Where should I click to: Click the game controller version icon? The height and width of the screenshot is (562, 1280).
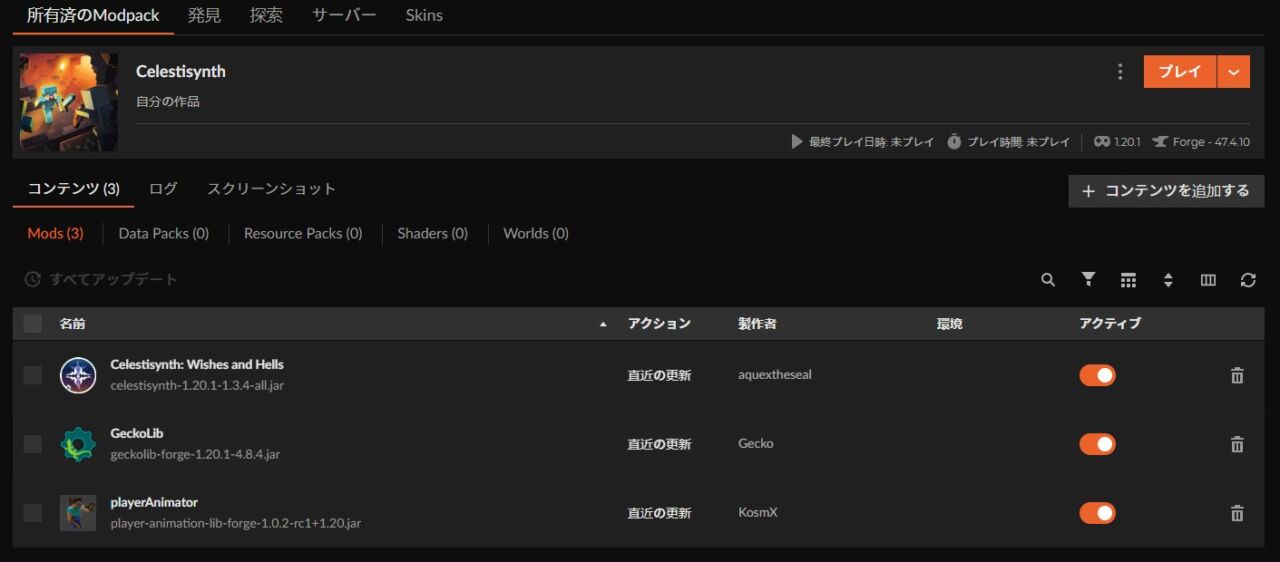[1102, 142]
